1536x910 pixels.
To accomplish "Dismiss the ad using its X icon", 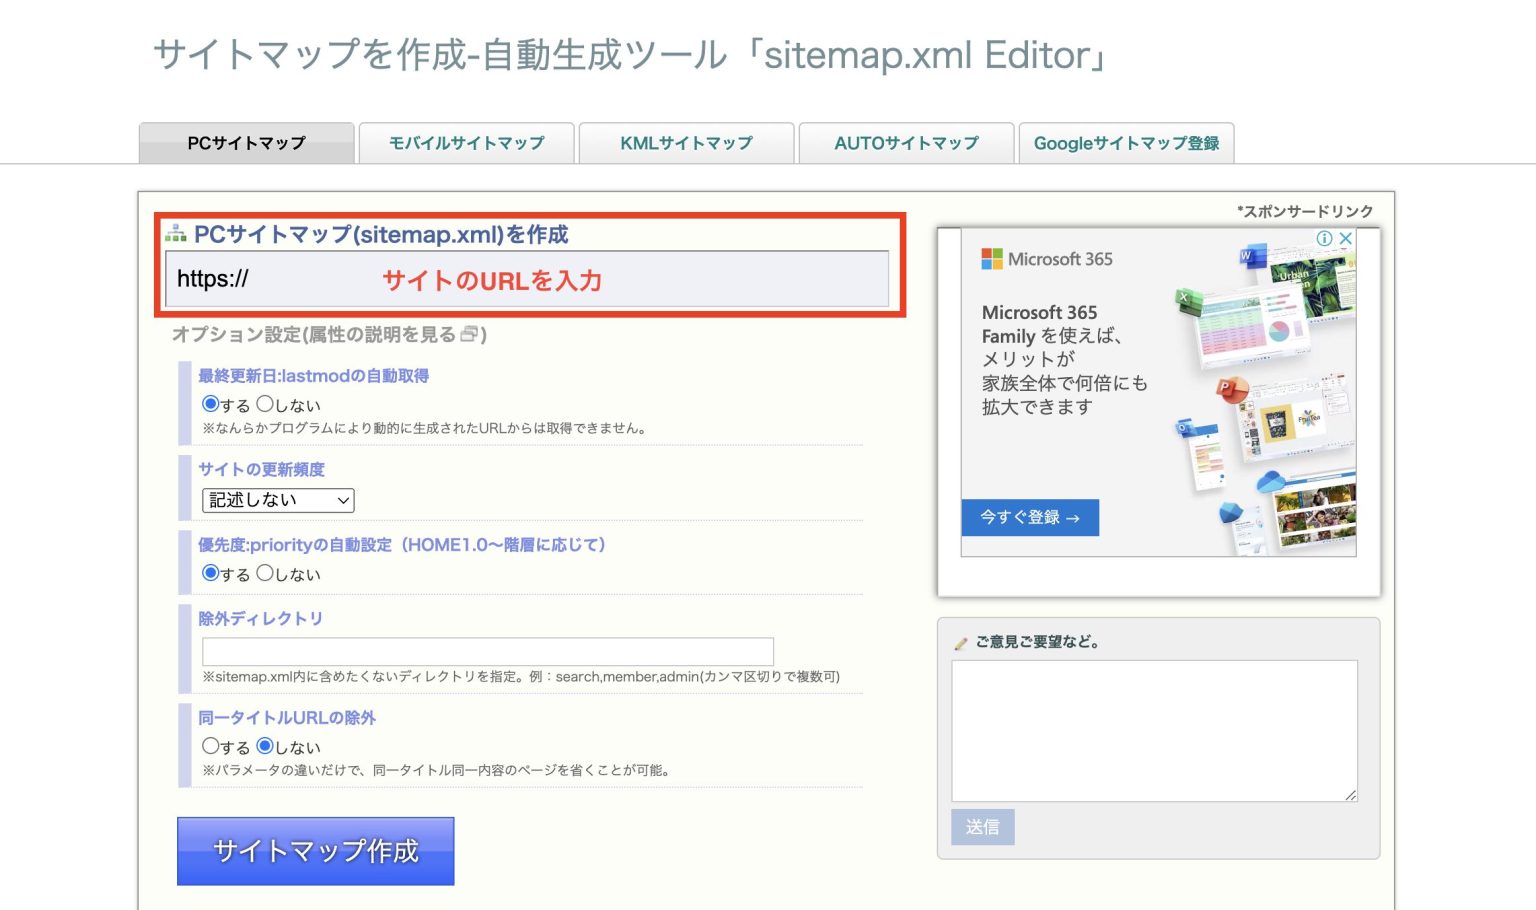I will point(1346,239).
